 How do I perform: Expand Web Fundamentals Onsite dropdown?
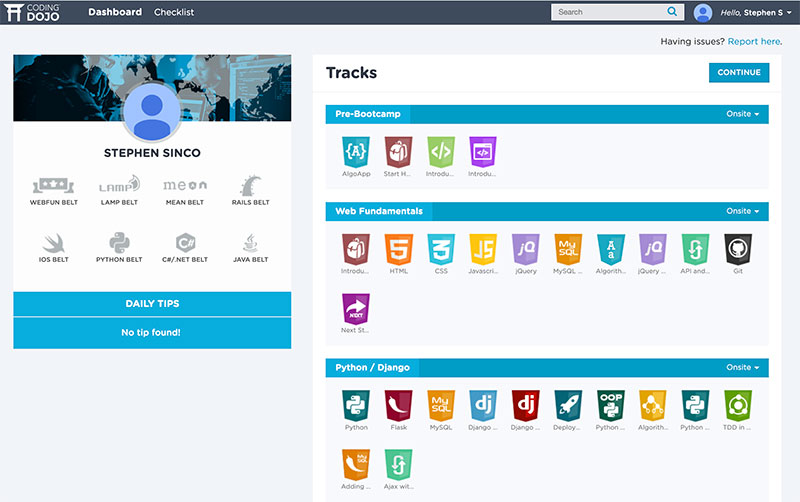coord(742,211)
